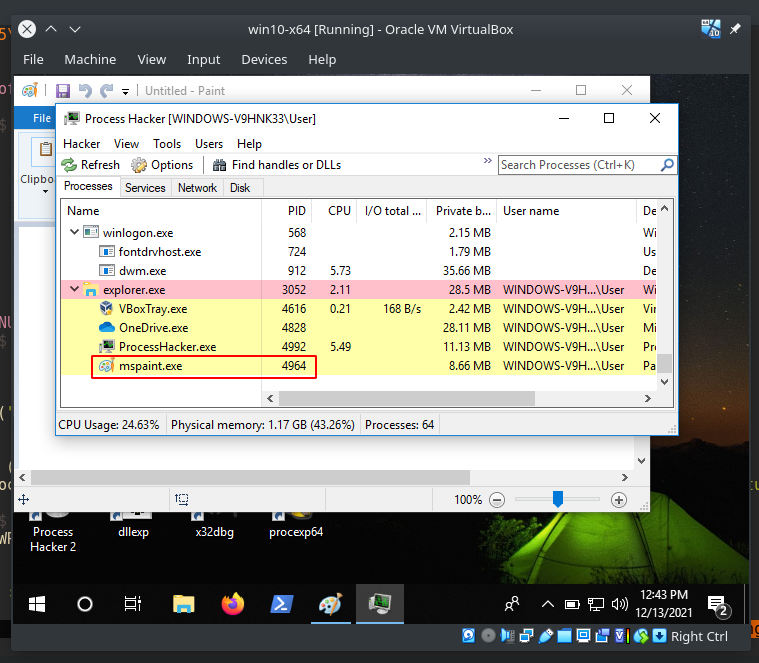Click the Paint save icon
Viewport: 759px width, 663px height.
pyautogui.click(x=63, y=90)
